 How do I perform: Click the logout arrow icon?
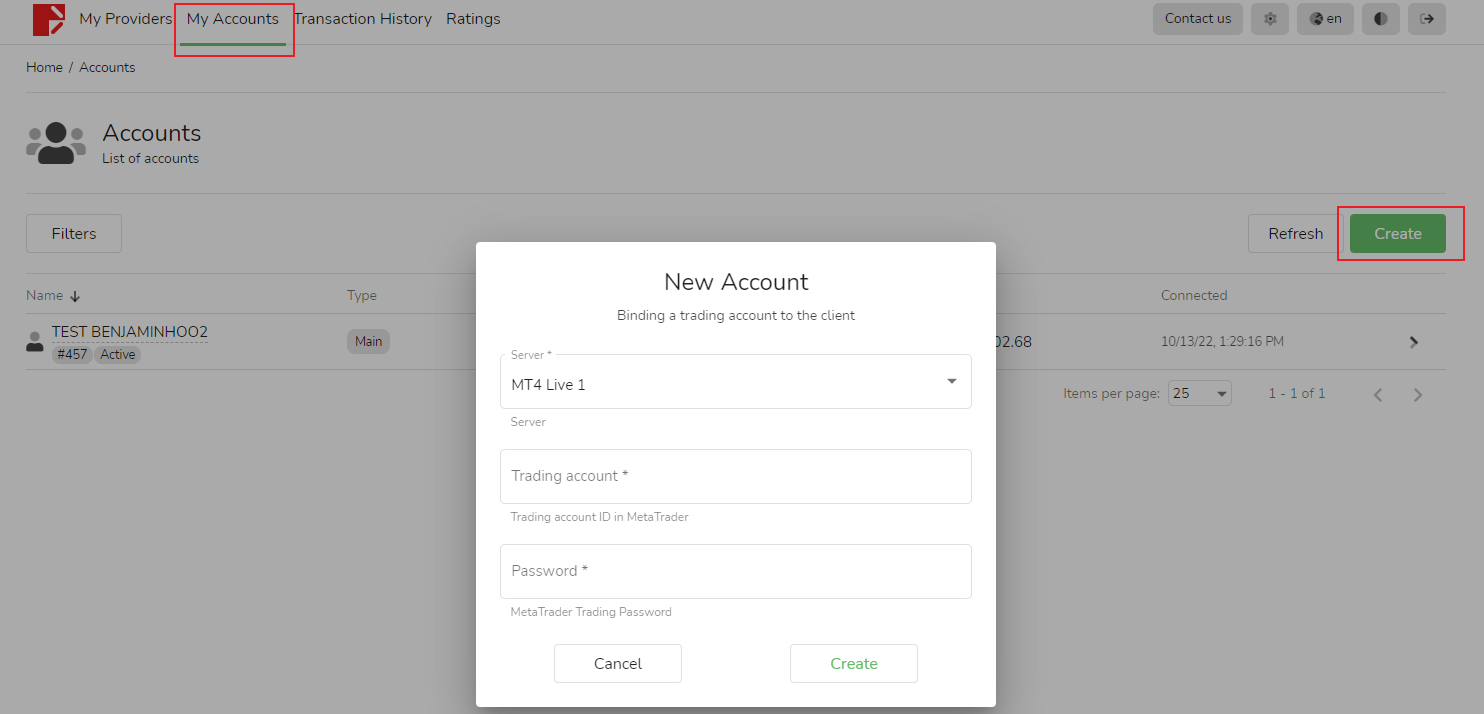[1426, 19]
